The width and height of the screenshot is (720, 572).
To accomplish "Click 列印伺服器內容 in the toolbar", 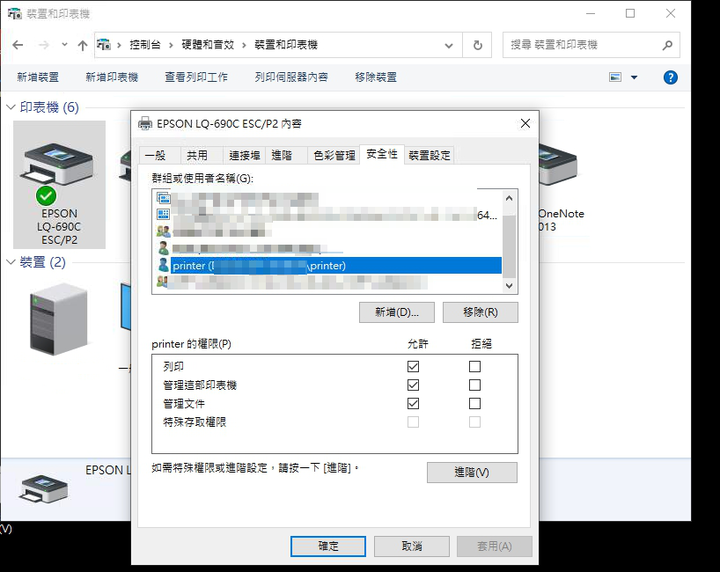I will [x=291, y=77].
